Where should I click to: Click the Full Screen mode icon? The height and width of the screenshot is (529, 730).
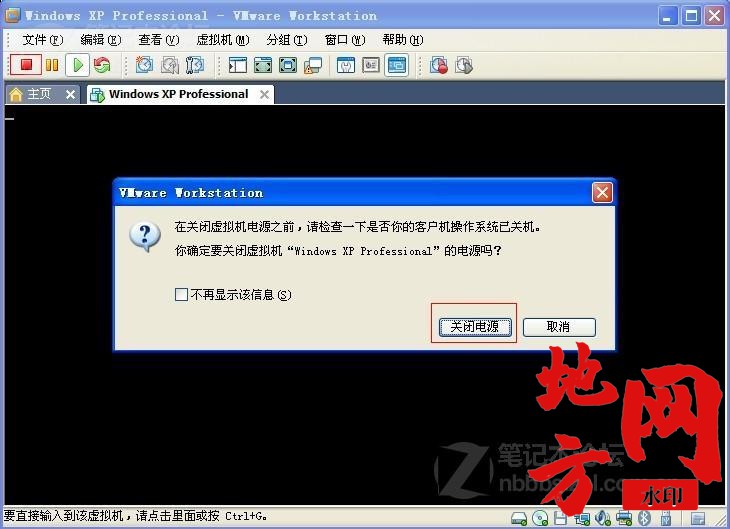pos(288,65)
